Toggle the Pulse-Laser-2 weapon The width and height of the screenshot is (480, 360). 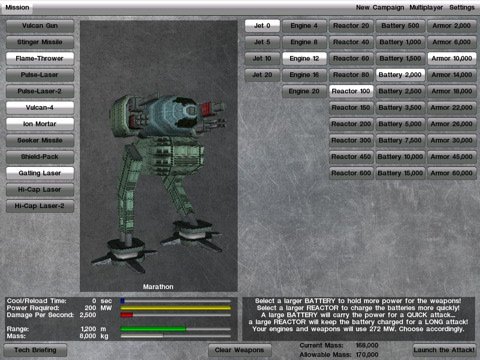pyautogui.click(x=40, y=91)
